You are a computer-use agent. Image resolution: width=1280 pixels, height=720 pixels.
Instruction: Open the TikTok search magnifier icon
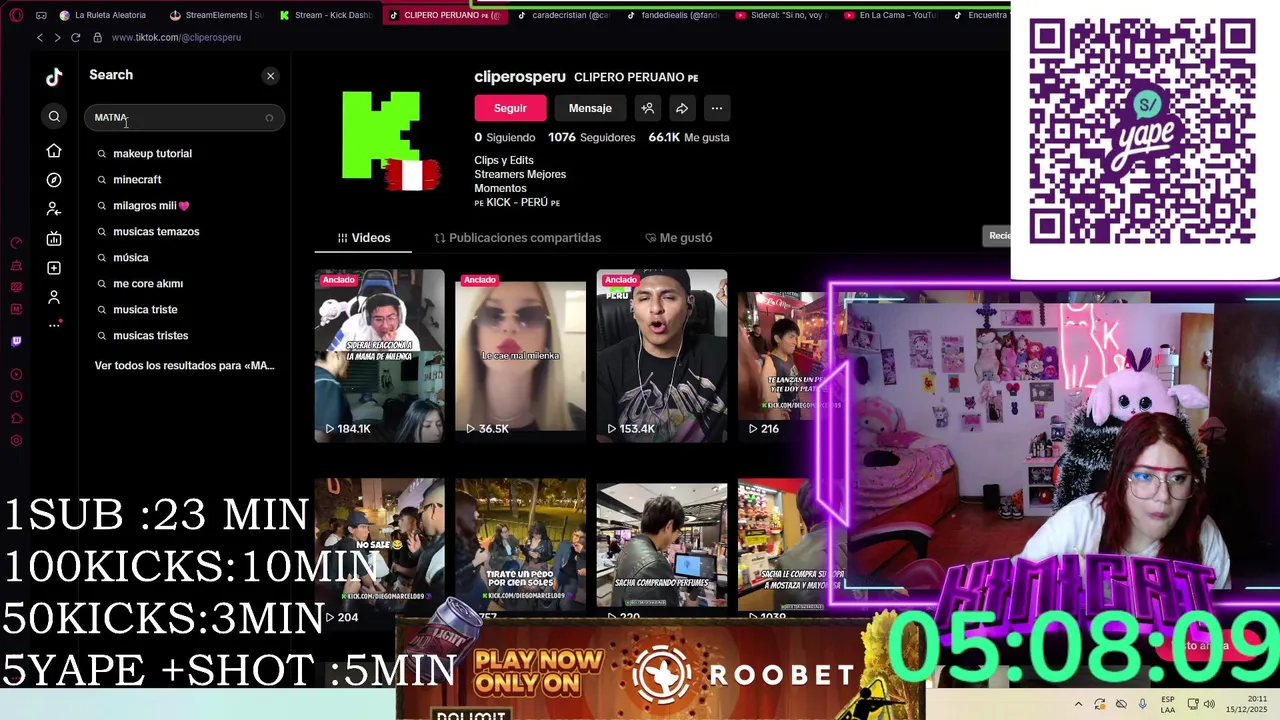point(54,117)
